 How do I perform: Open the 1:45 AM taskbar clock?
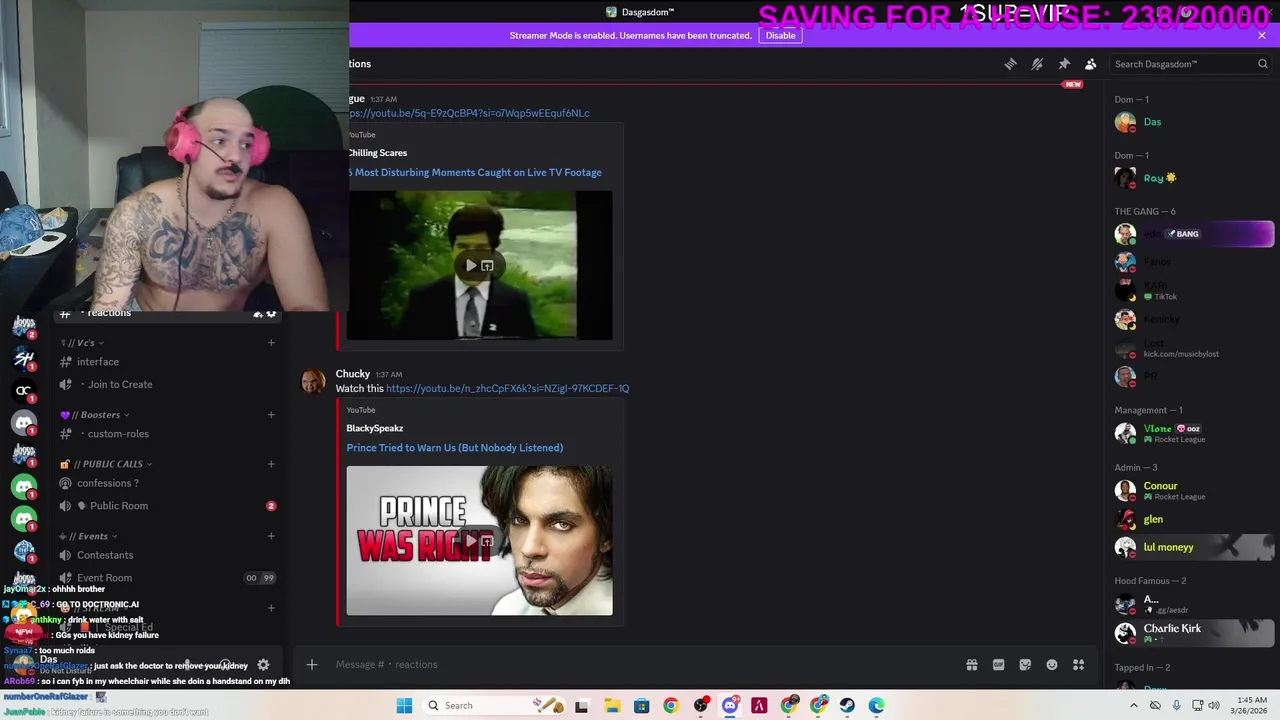click(x=1252, y=705)
